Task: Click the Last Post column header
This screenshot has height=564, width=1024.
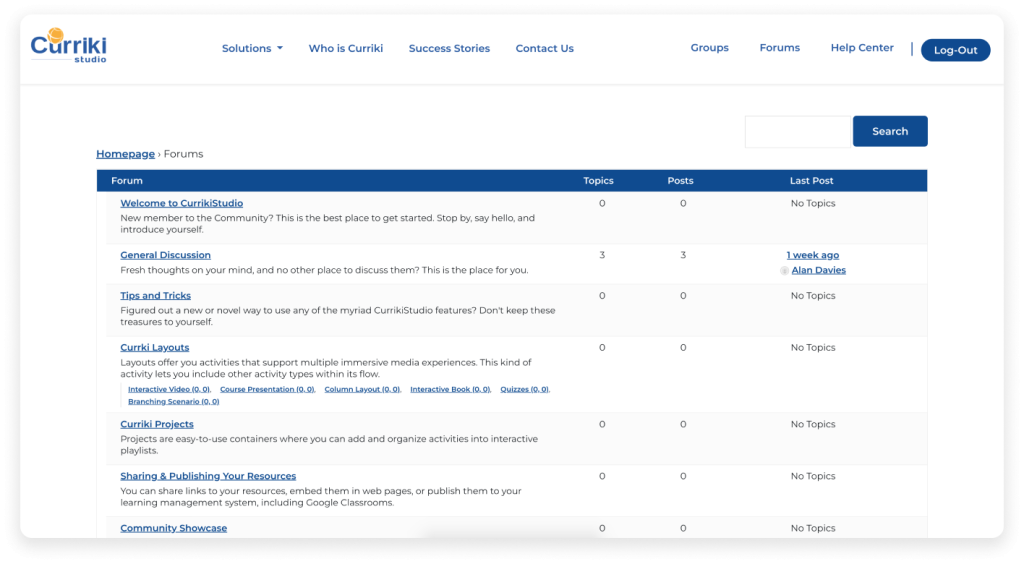Action: coord(811,181)
